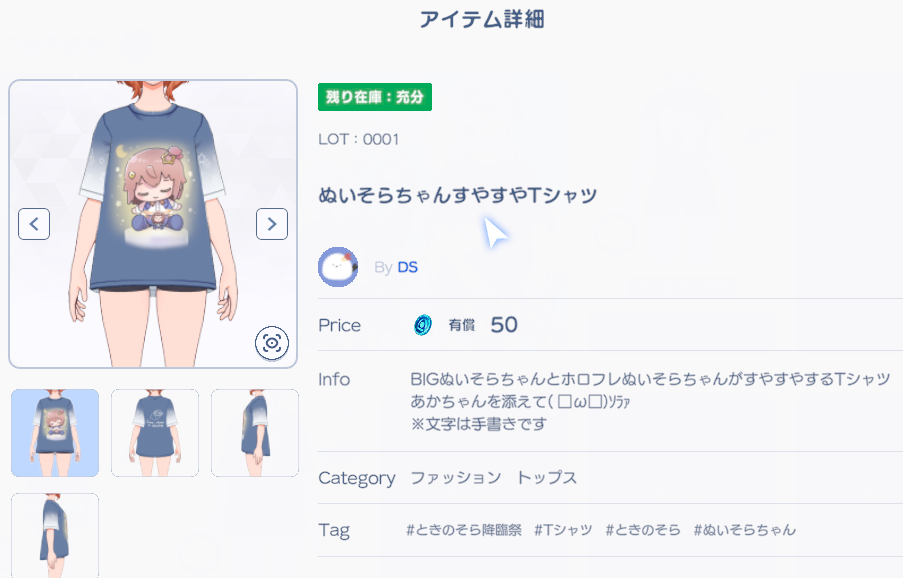Show the next preview image

click(x=272, y=224)
